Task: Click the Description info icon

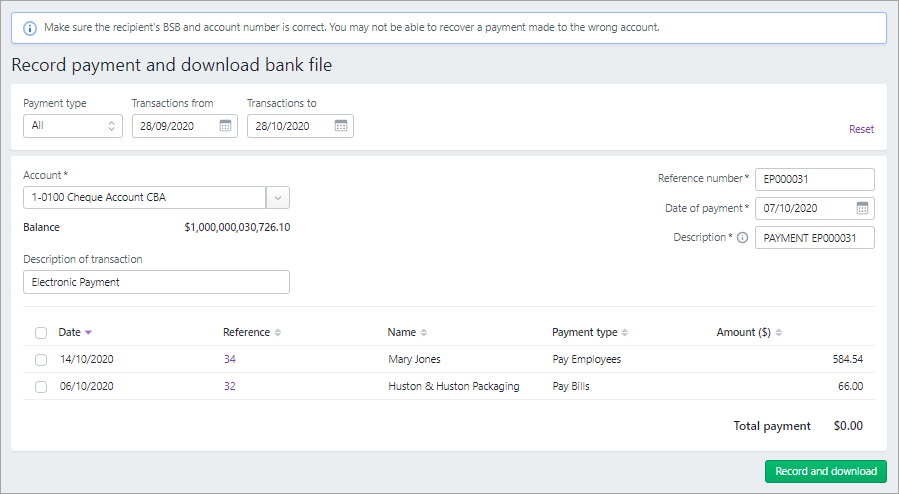Action: point(742,237)
